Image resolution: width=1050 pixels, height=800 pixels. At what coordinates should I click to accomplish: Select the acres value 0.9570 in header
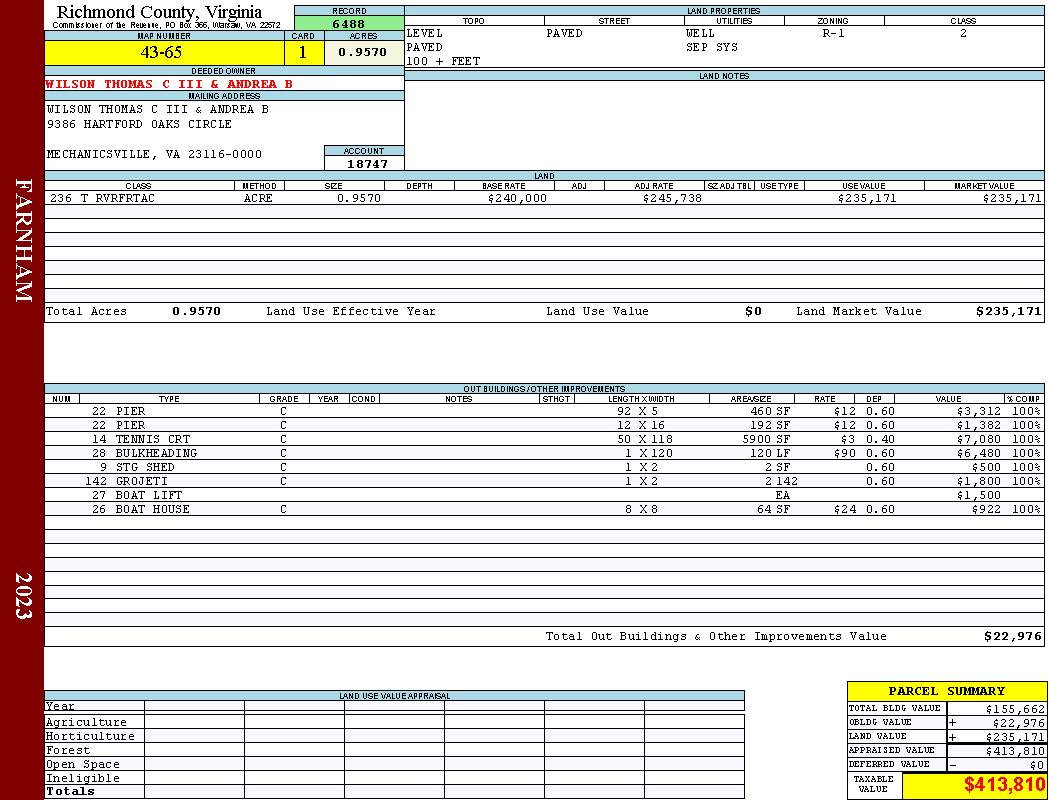point(362,52)
